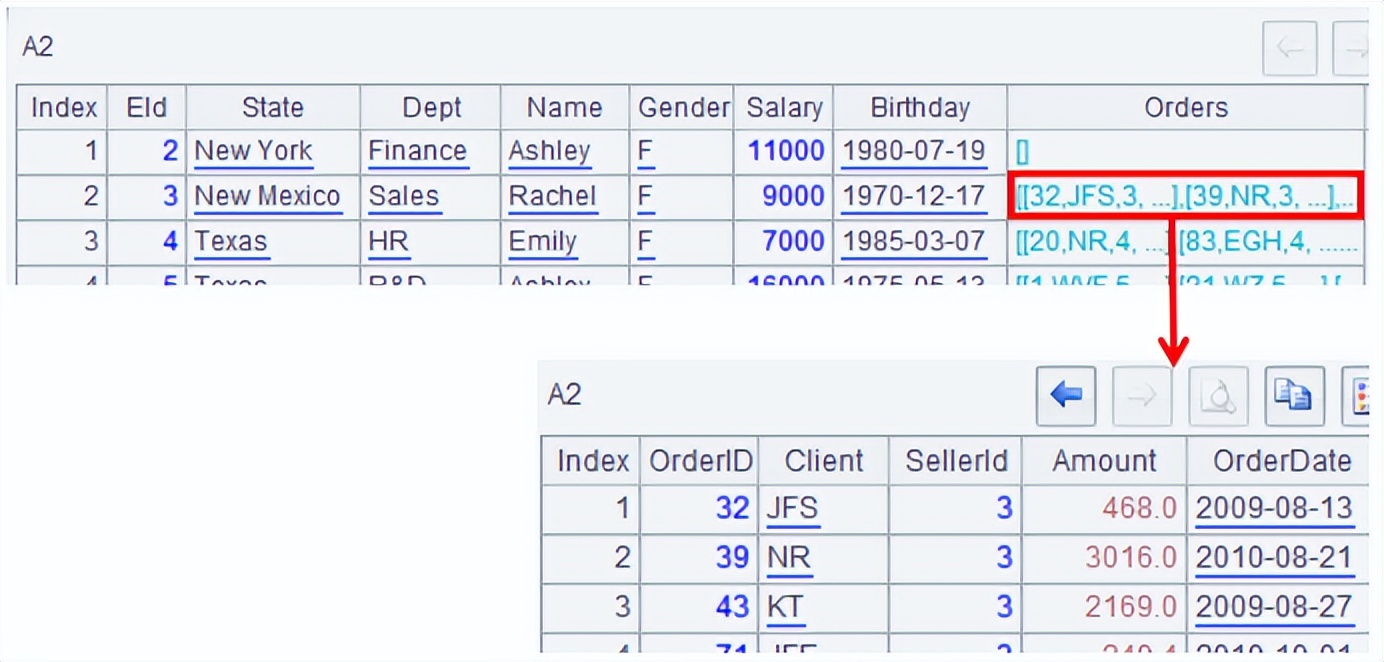
Task: Select the Orders column header
Action: [1186, 107]
